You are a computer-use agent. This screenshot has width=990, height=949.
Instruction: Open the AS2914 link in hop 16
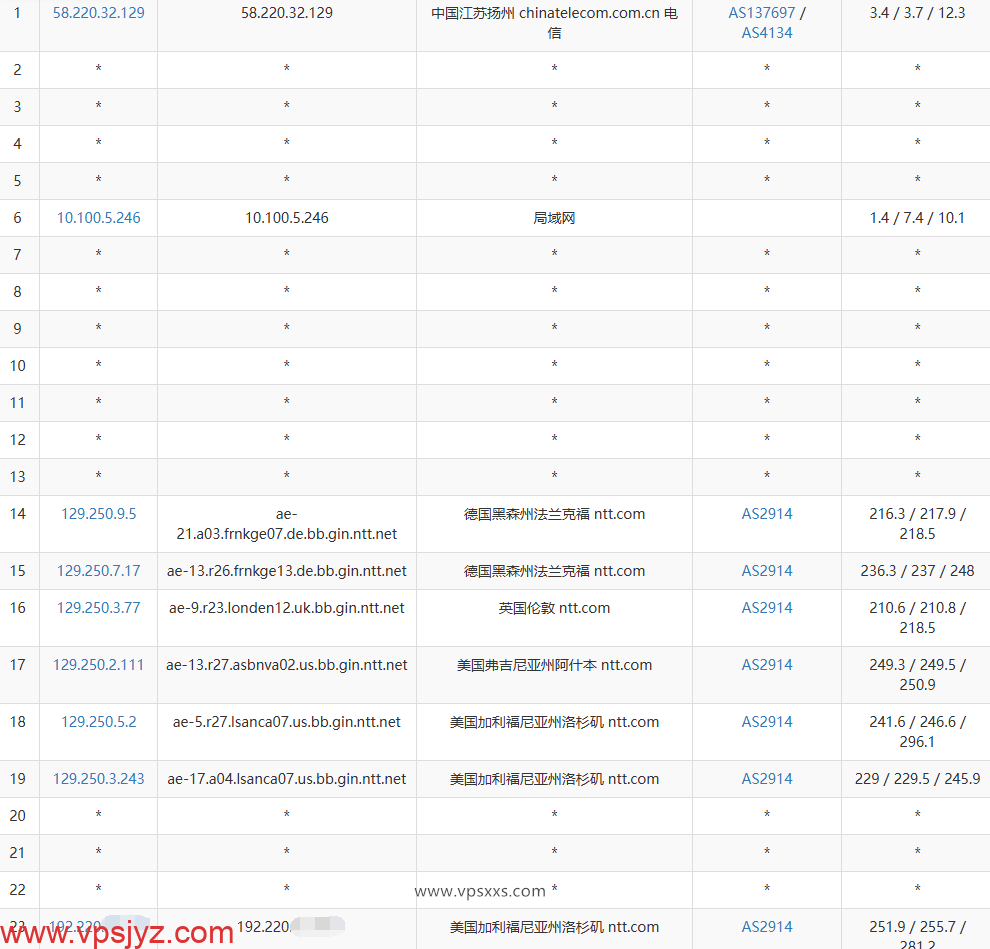click(x=766, y=608)
